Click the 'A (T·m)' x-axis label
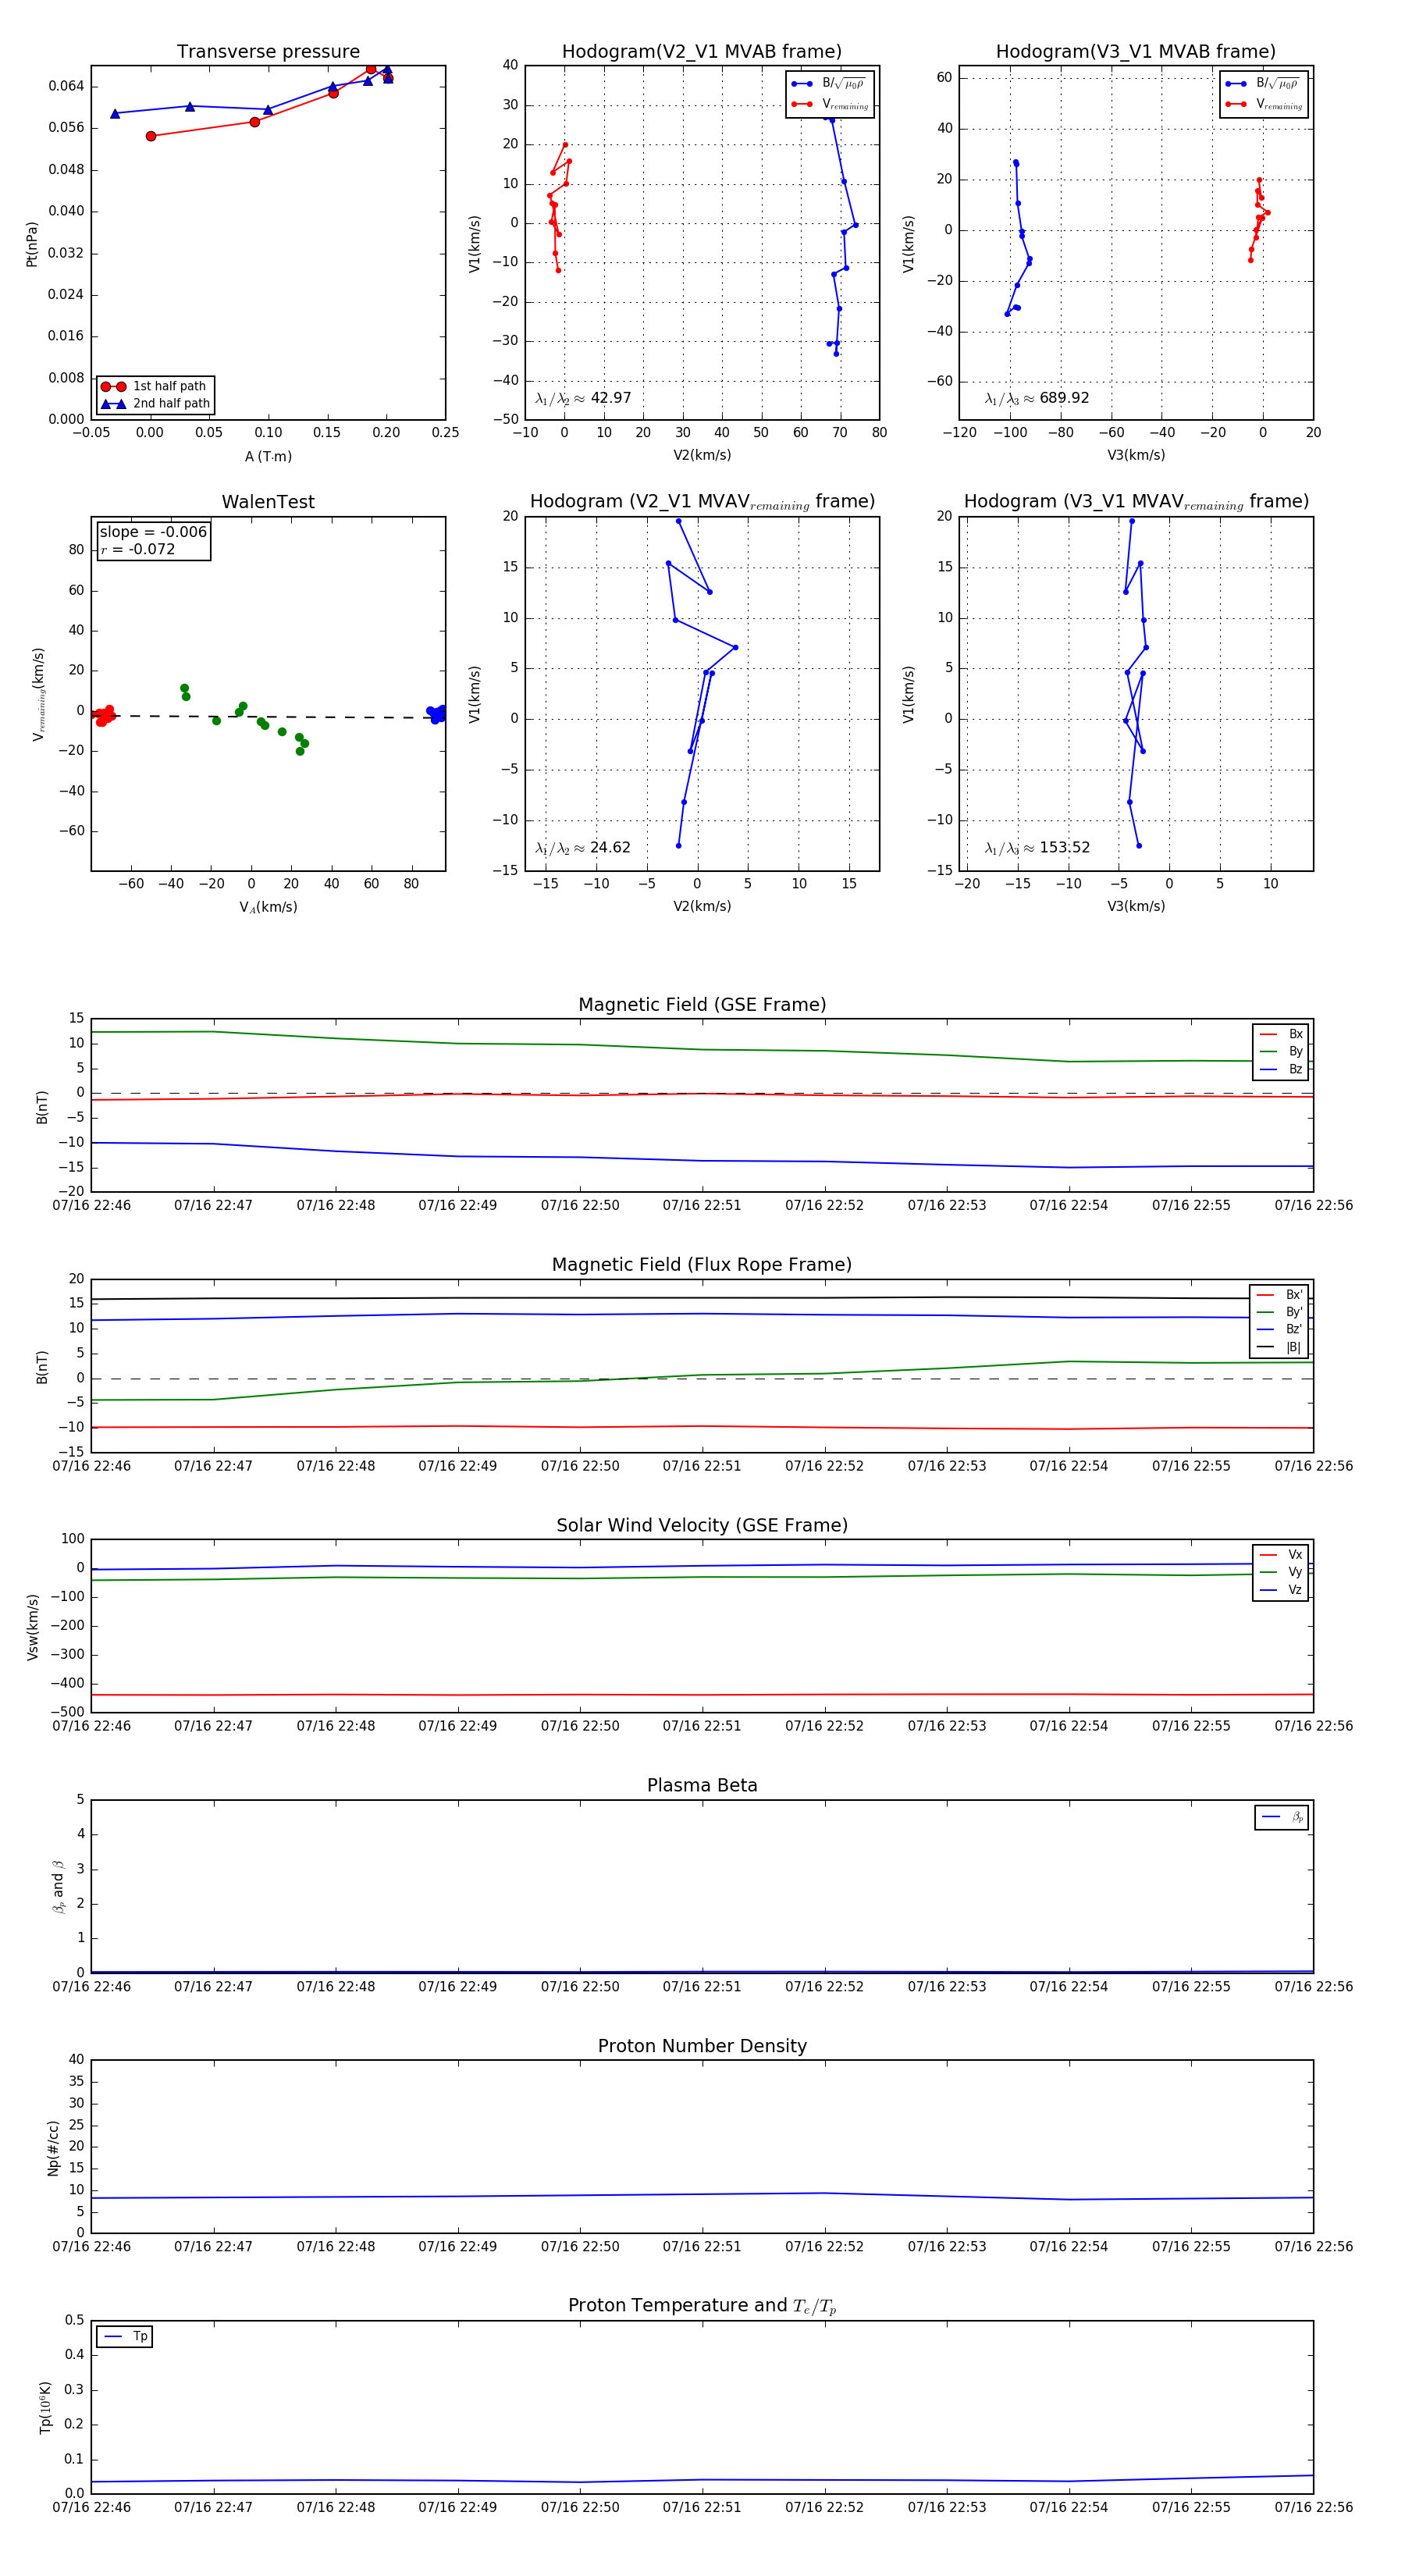Image resolution: width=1405 pixels, height=2576 pixels. tap(268, 457)
